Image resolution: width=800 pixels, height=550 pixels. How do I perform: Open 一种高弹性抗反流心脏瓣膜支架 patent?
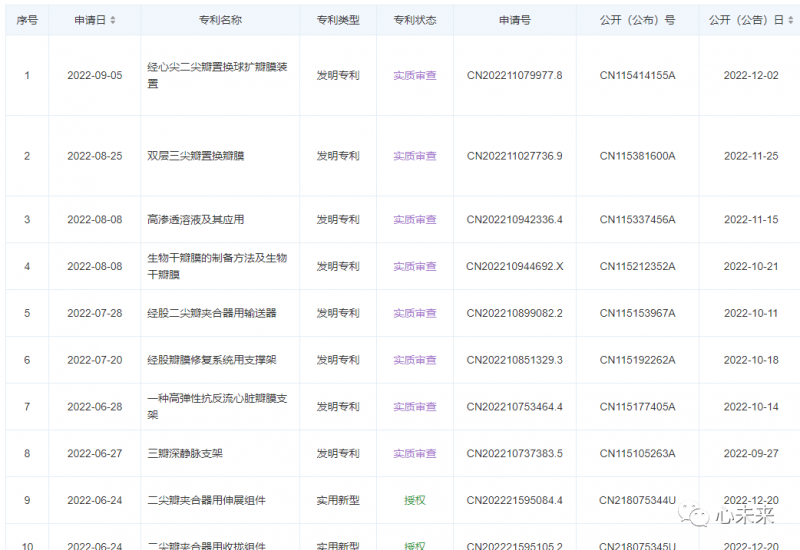pos(217,406)
